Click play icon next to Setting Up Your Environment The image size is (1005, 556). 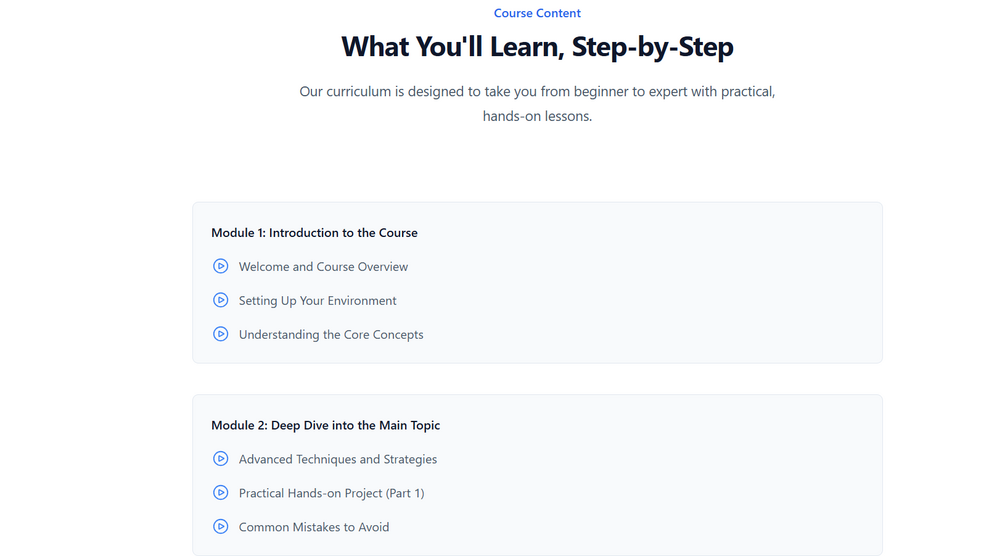click(x=221, y=300)
